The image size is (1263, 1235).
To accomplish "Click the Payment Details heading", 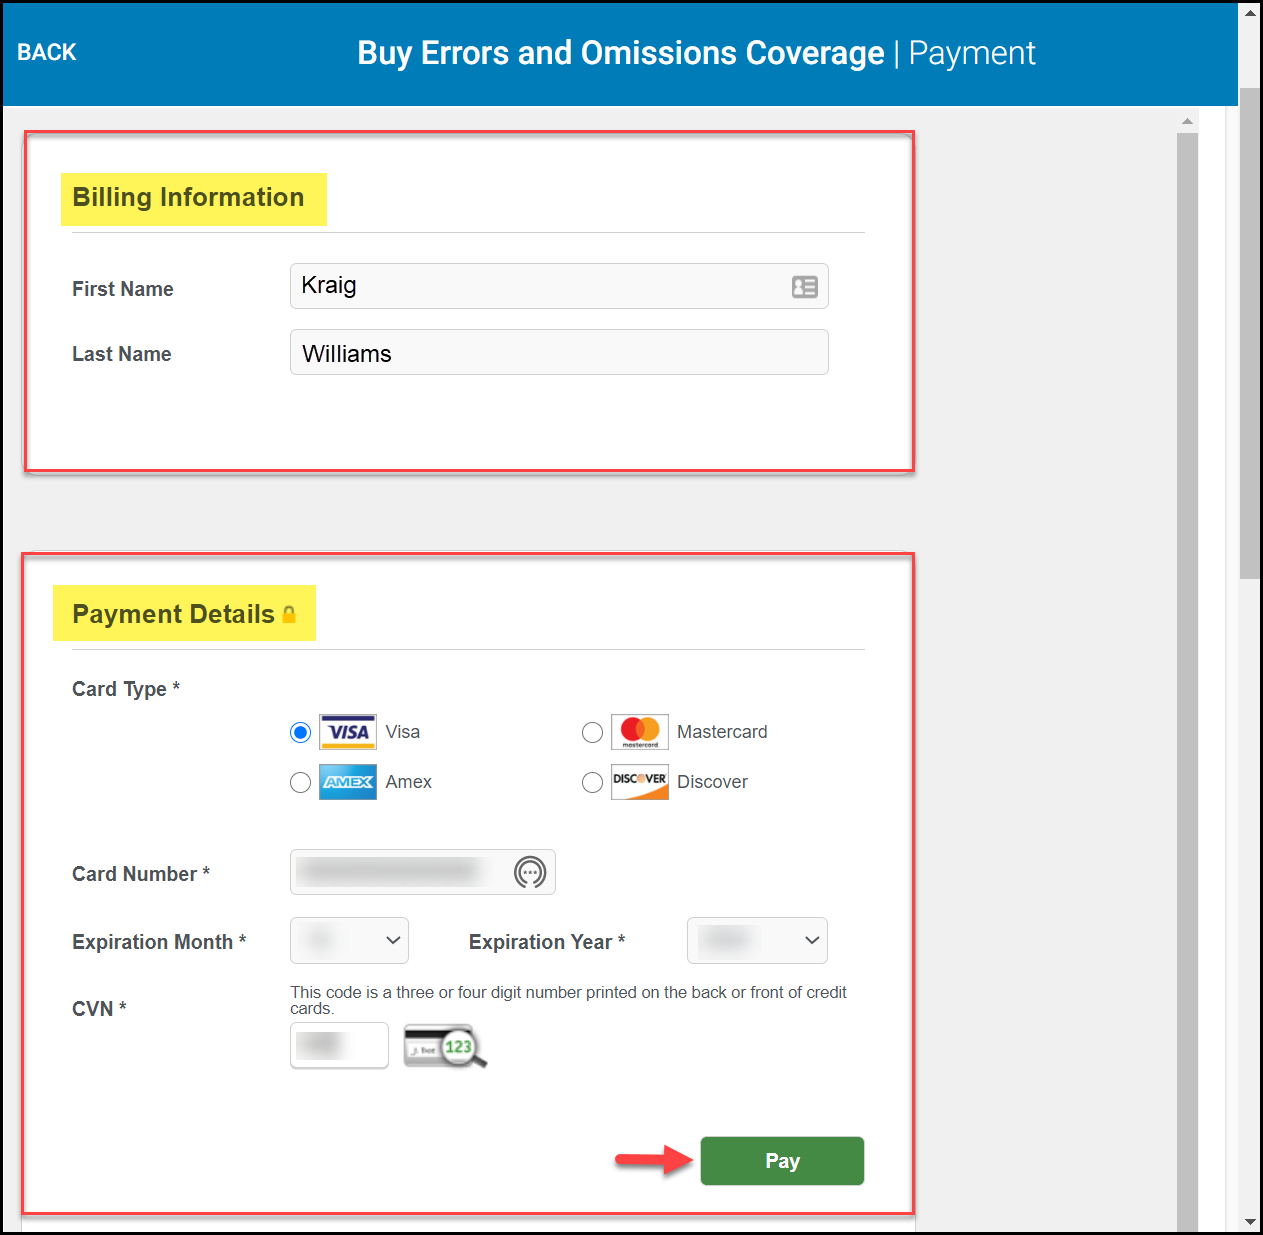I will 173,614.
